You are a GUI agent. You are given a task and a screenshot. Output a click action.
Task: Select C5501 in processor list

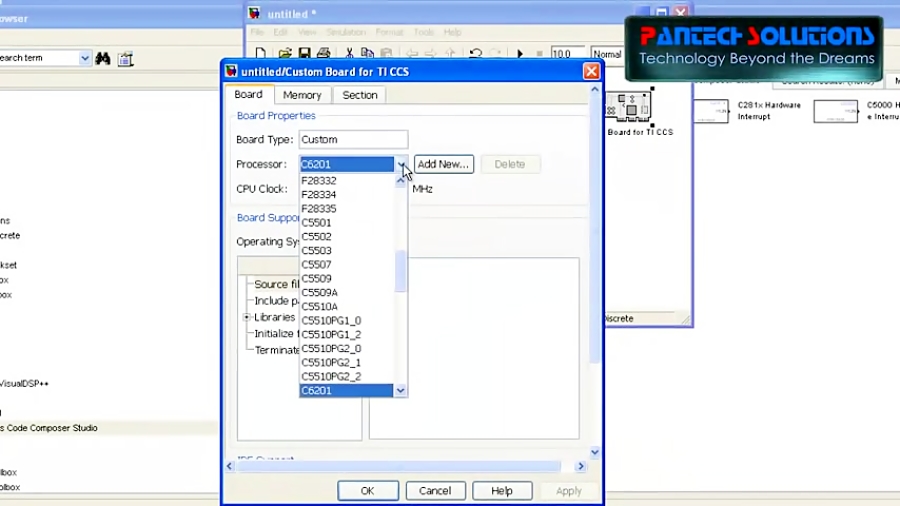coord(347,223)
